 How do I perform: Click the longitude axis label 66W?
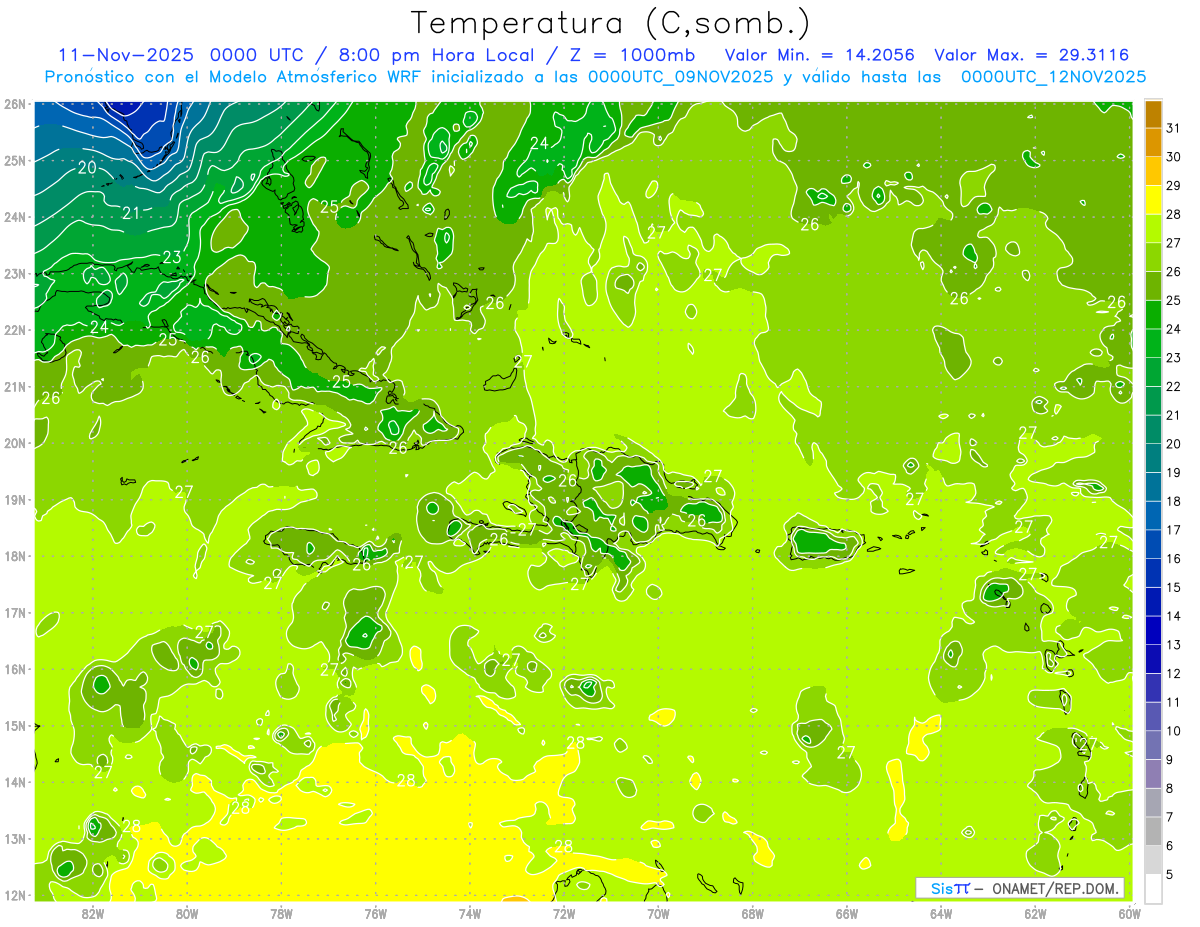(x=847, y=913)
